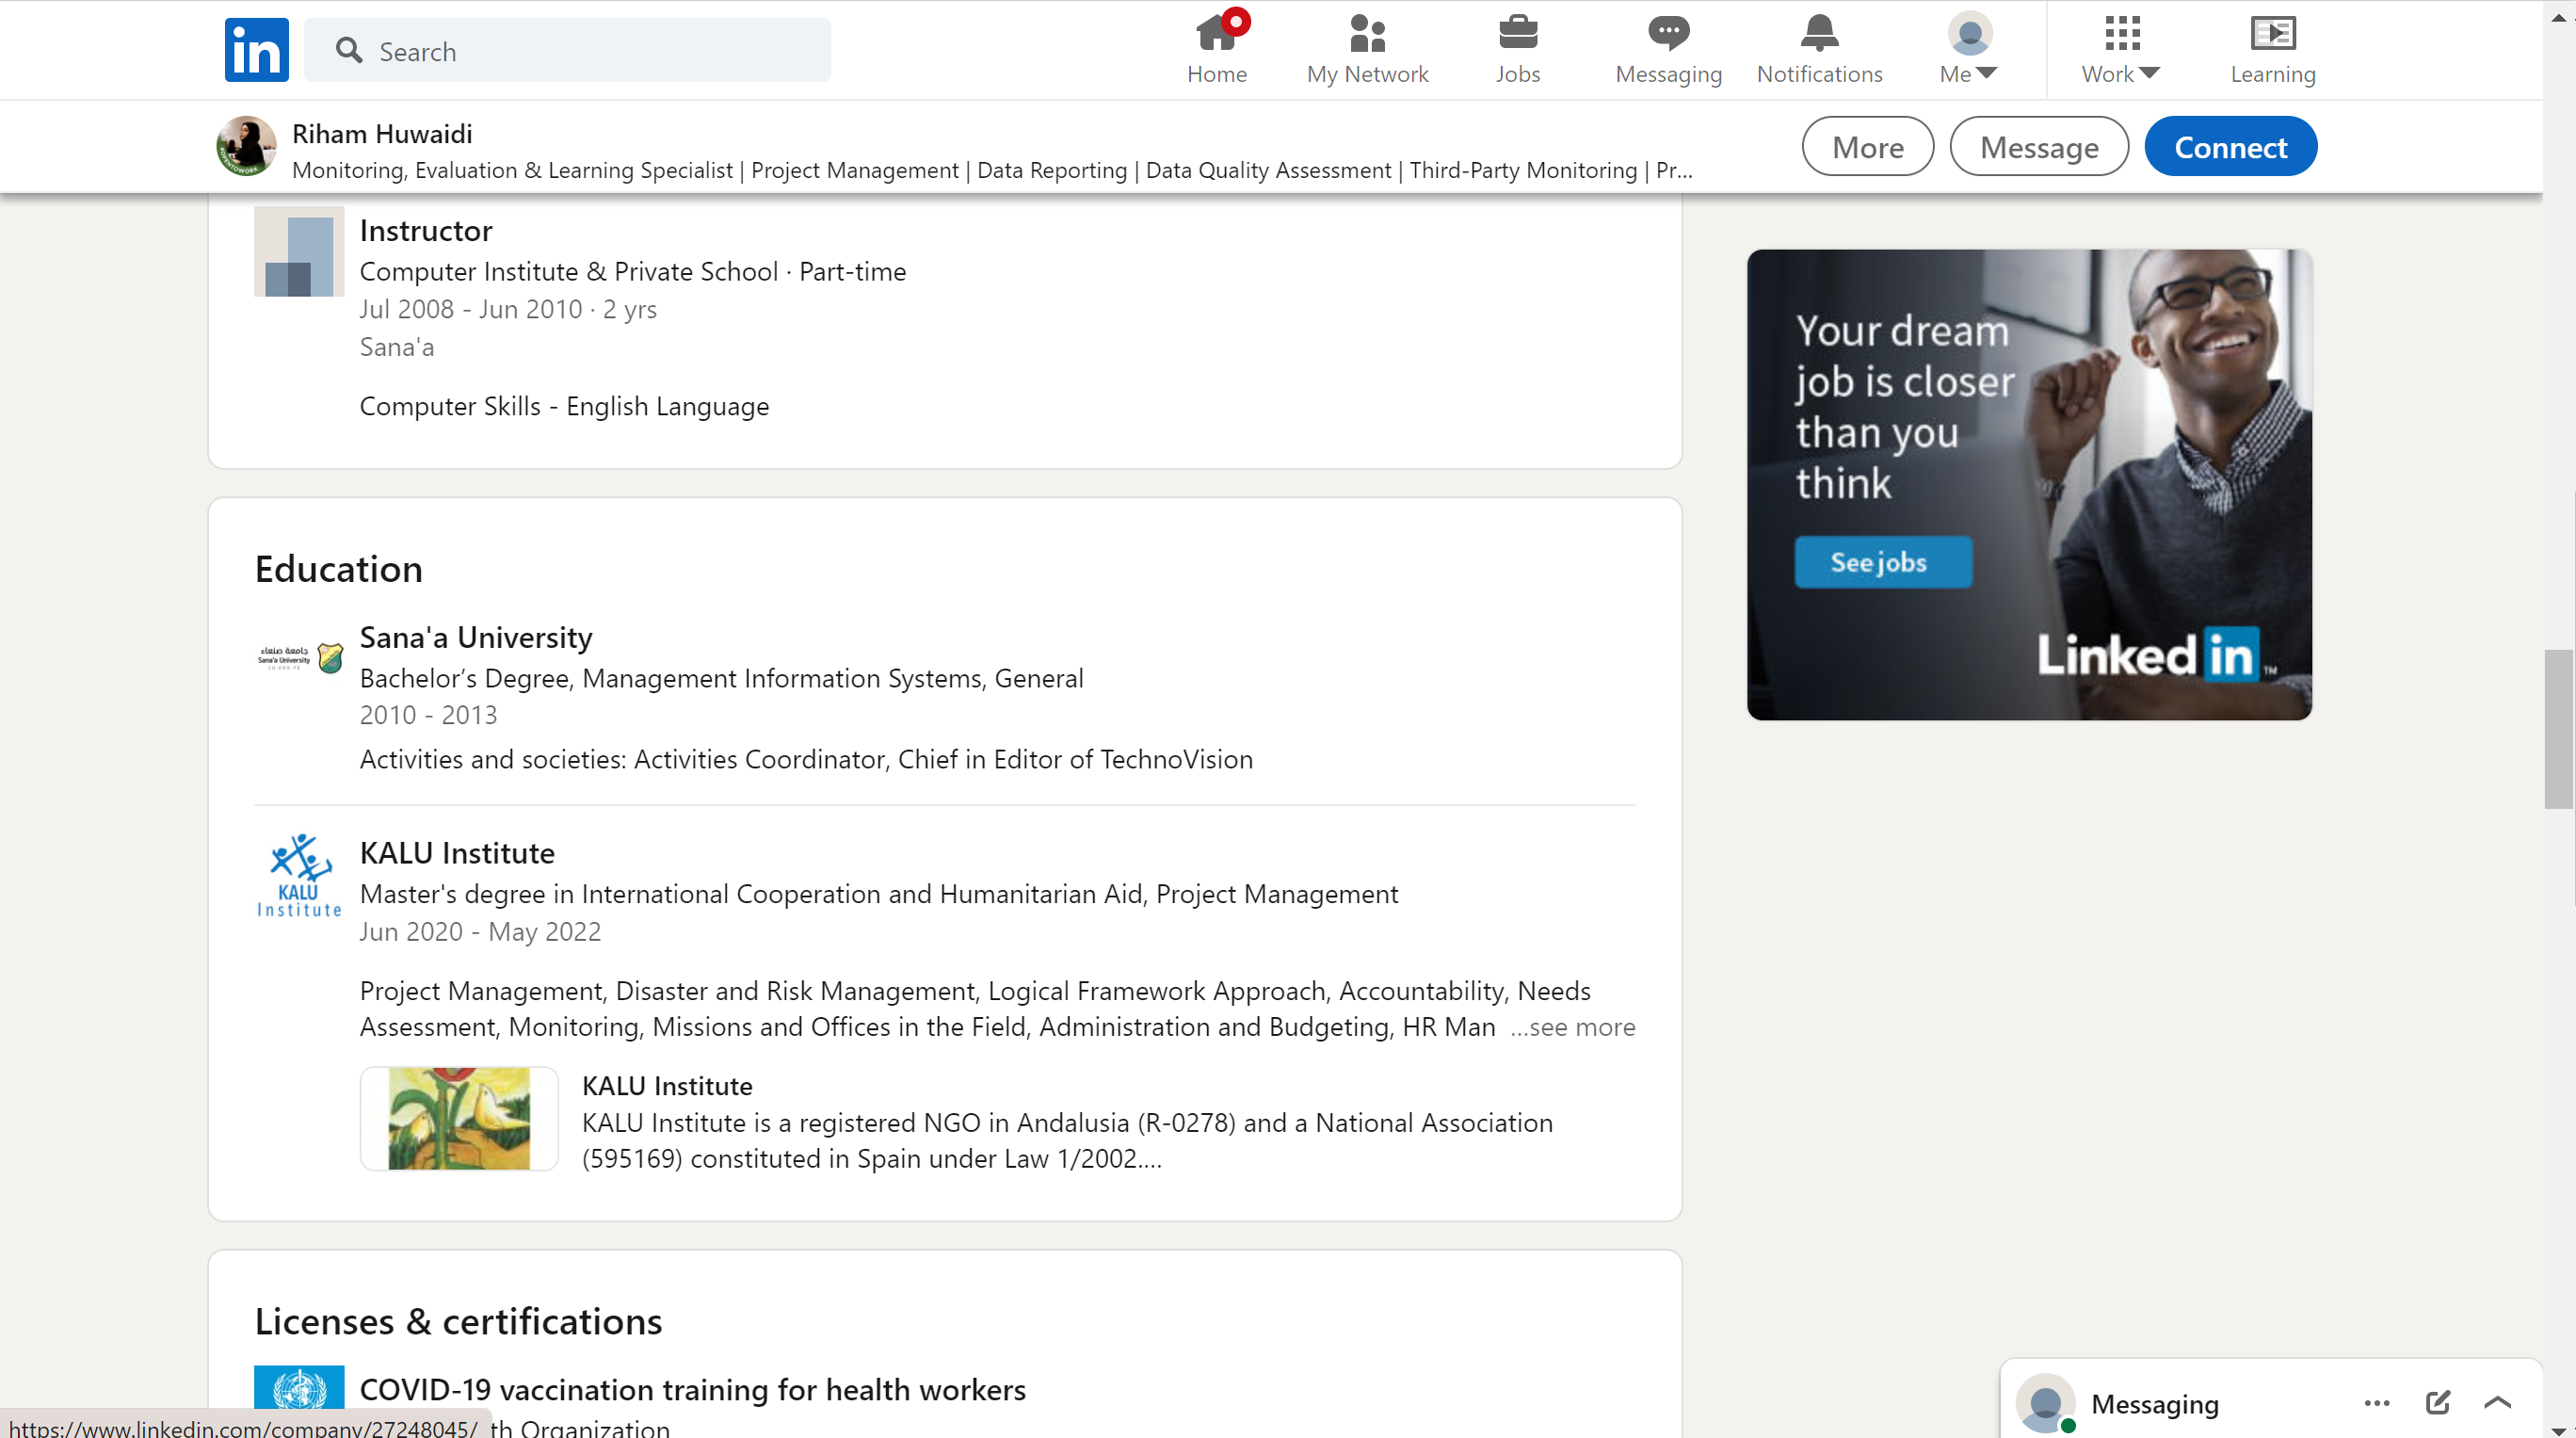
Task: Expand the Messaging panel chevron
Action: (2497, 1402)
